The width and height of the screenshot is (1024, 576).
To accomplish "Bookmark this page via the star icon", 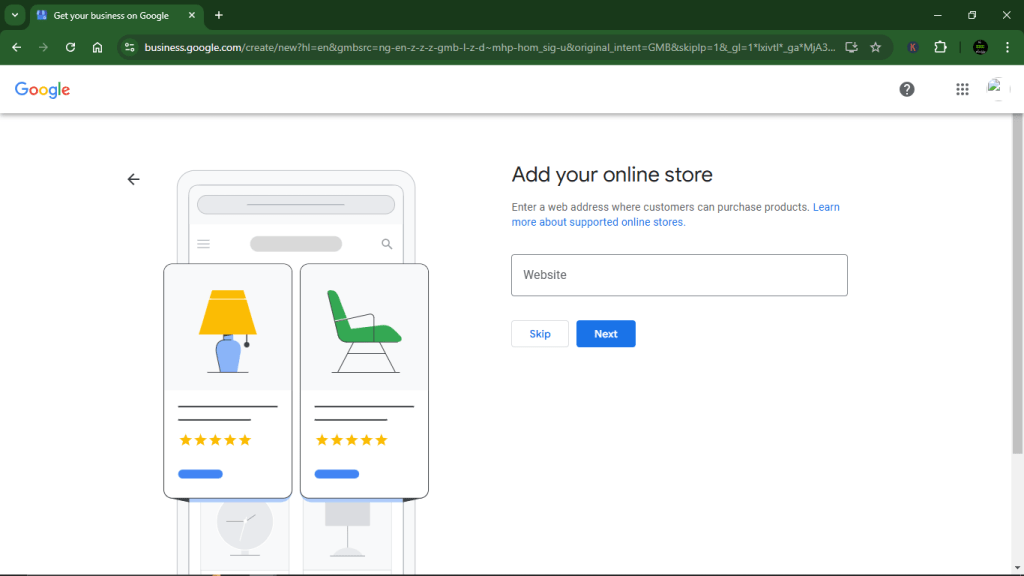I will 875,46.
